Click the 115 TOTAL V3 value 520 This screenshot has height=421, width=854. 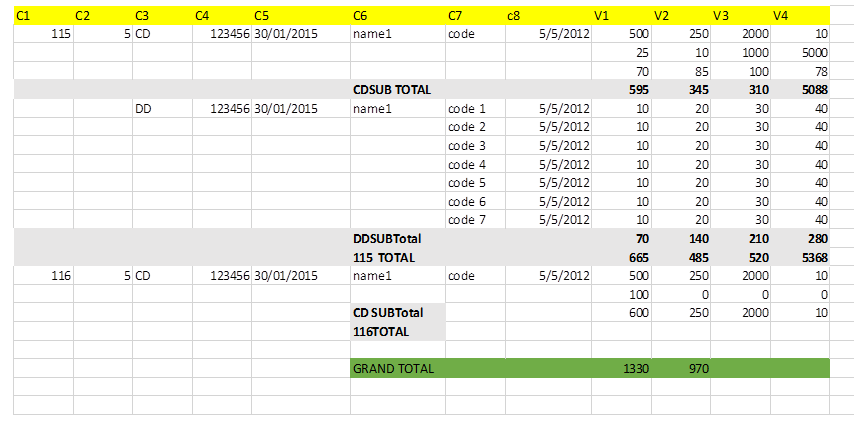(x=741, y=258)
